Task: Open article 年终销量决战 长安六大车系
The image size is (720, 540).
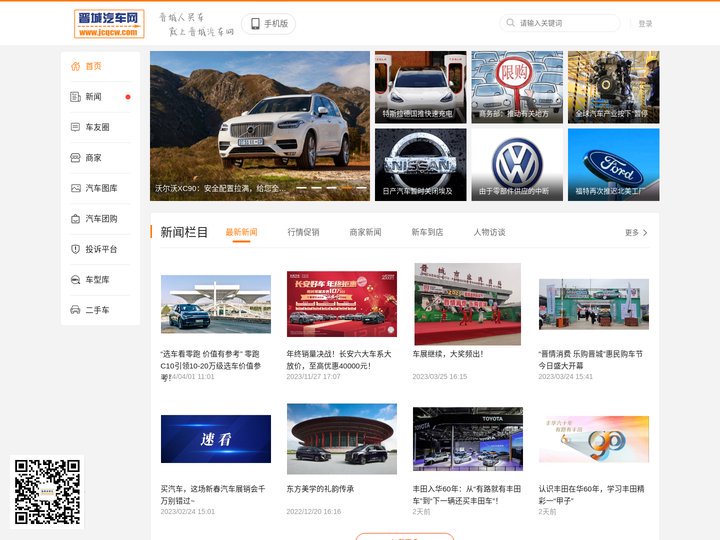Action: 339,360
